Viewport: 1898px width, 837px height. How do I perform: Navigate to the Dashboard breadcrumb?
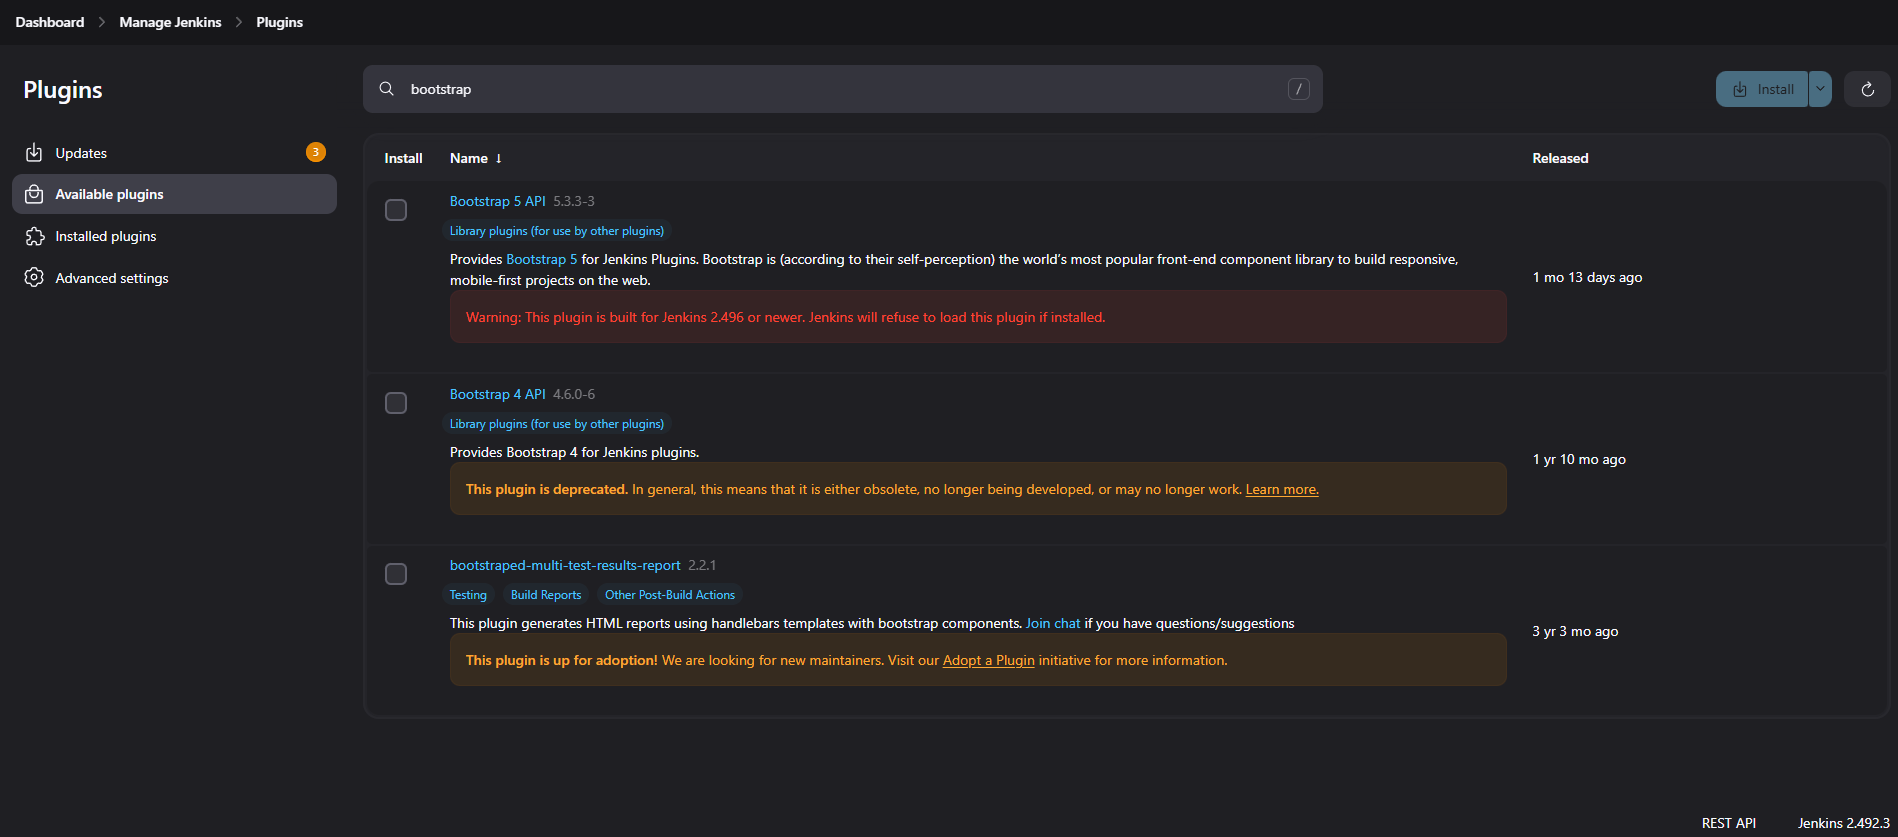tap(50, 22)
